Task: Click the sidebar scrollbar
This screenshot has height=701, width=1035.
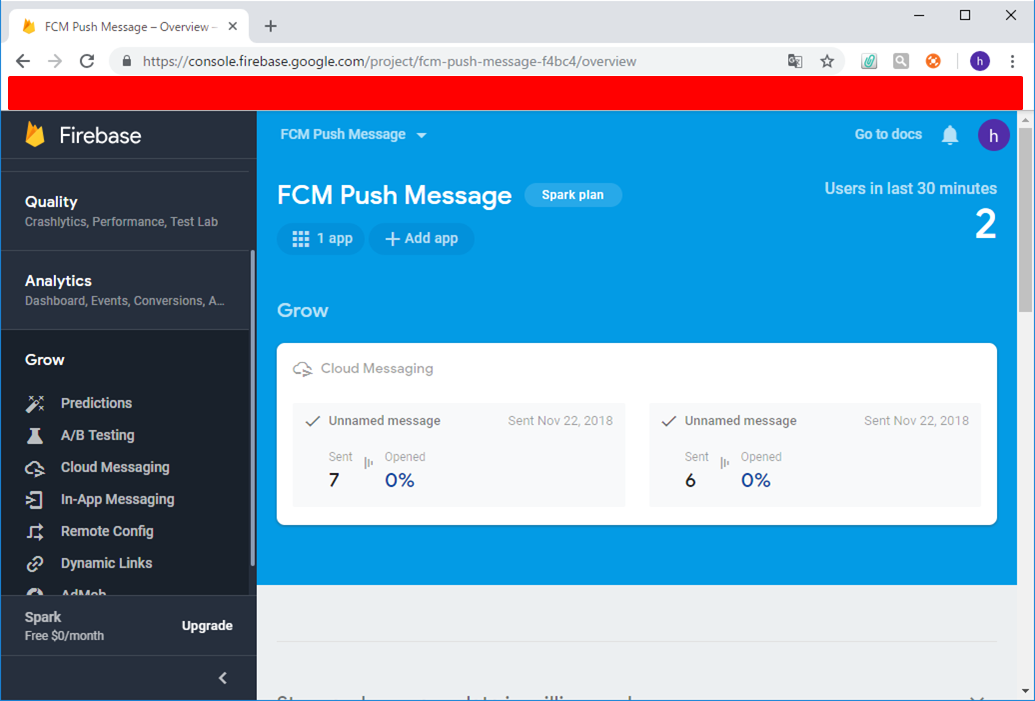Action: tap(252, 408)
